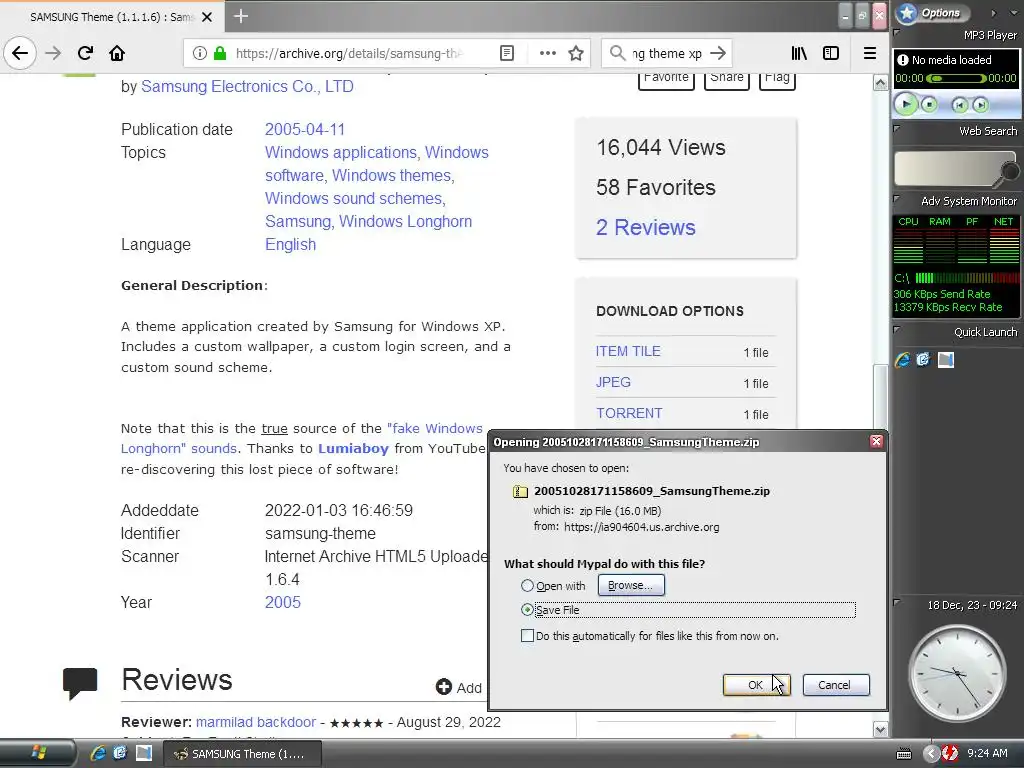The image size is (1024, 768).
Task: Play media in the MP3 Player widget
Action: 905,104
